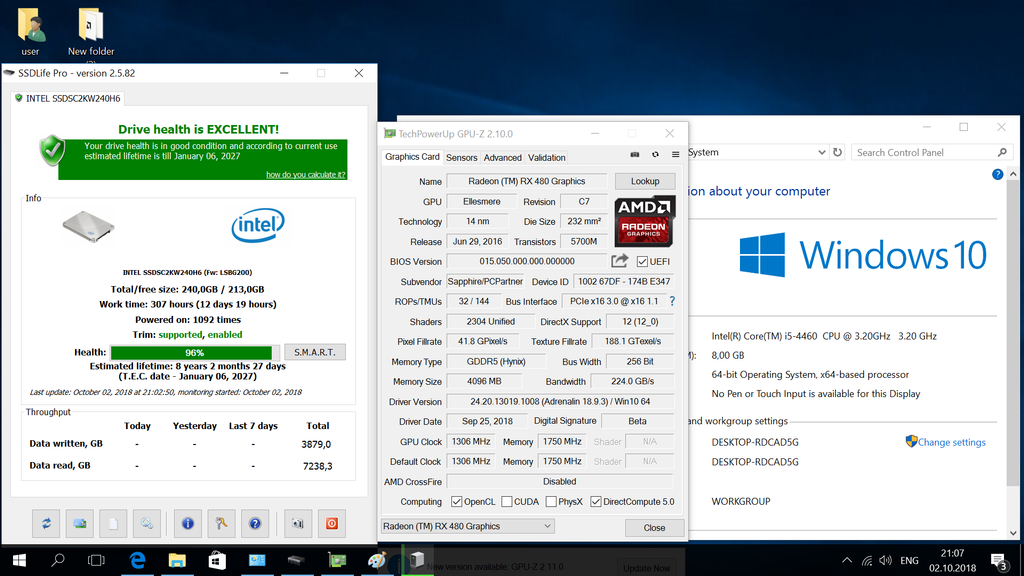The width and height of the screenshot is (1024, 576).
Task: Toggle the OpenCL checkbox
Action: tap(457, 502)
